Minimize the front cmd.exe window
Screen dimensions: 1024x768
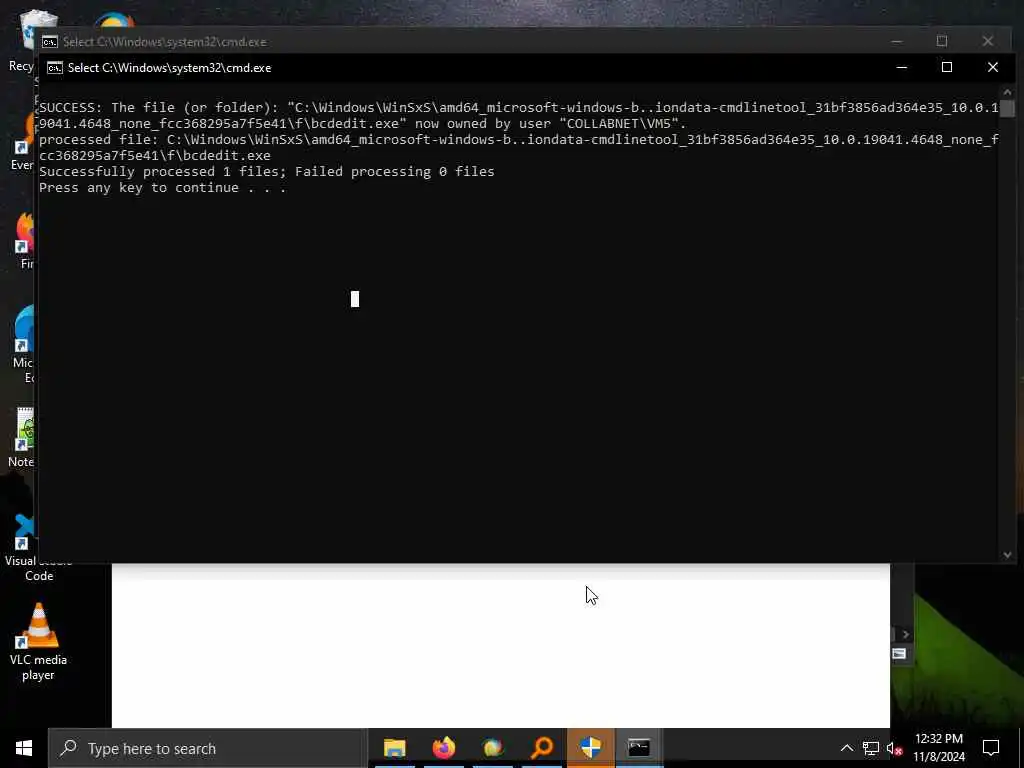(902, 67)
